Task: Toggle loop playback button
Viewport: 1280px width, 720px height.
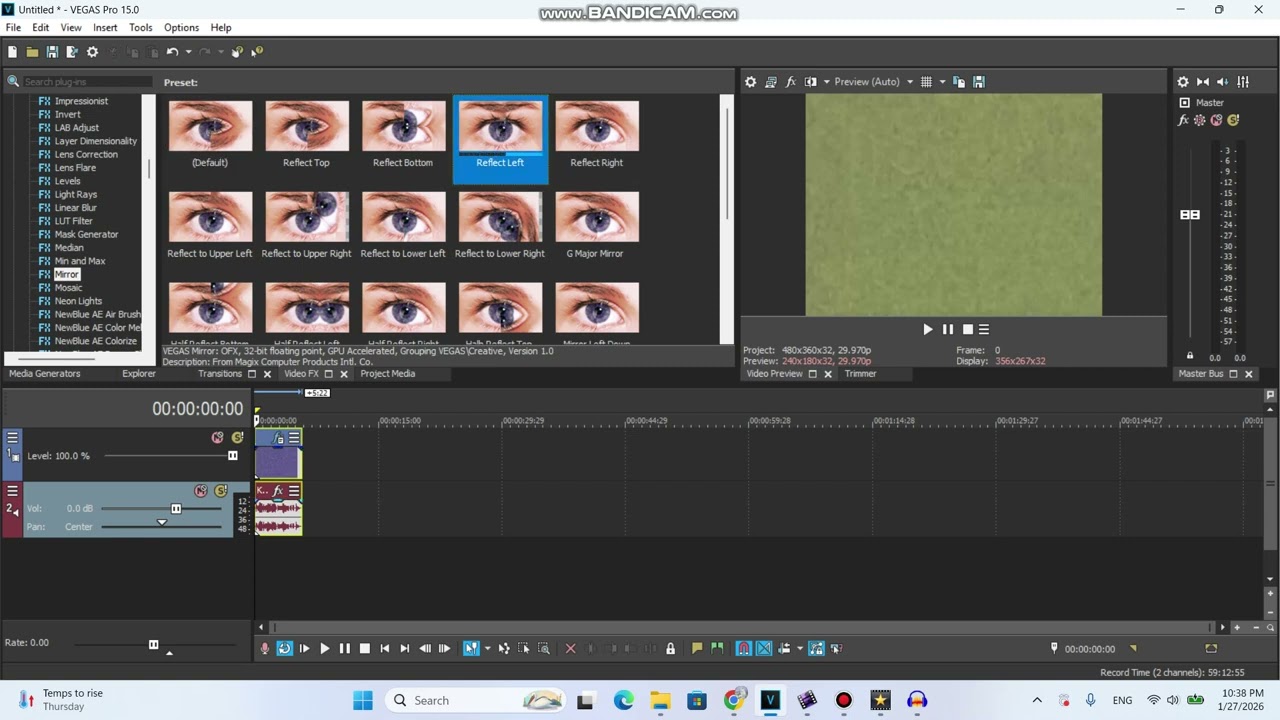Action: 285,649
